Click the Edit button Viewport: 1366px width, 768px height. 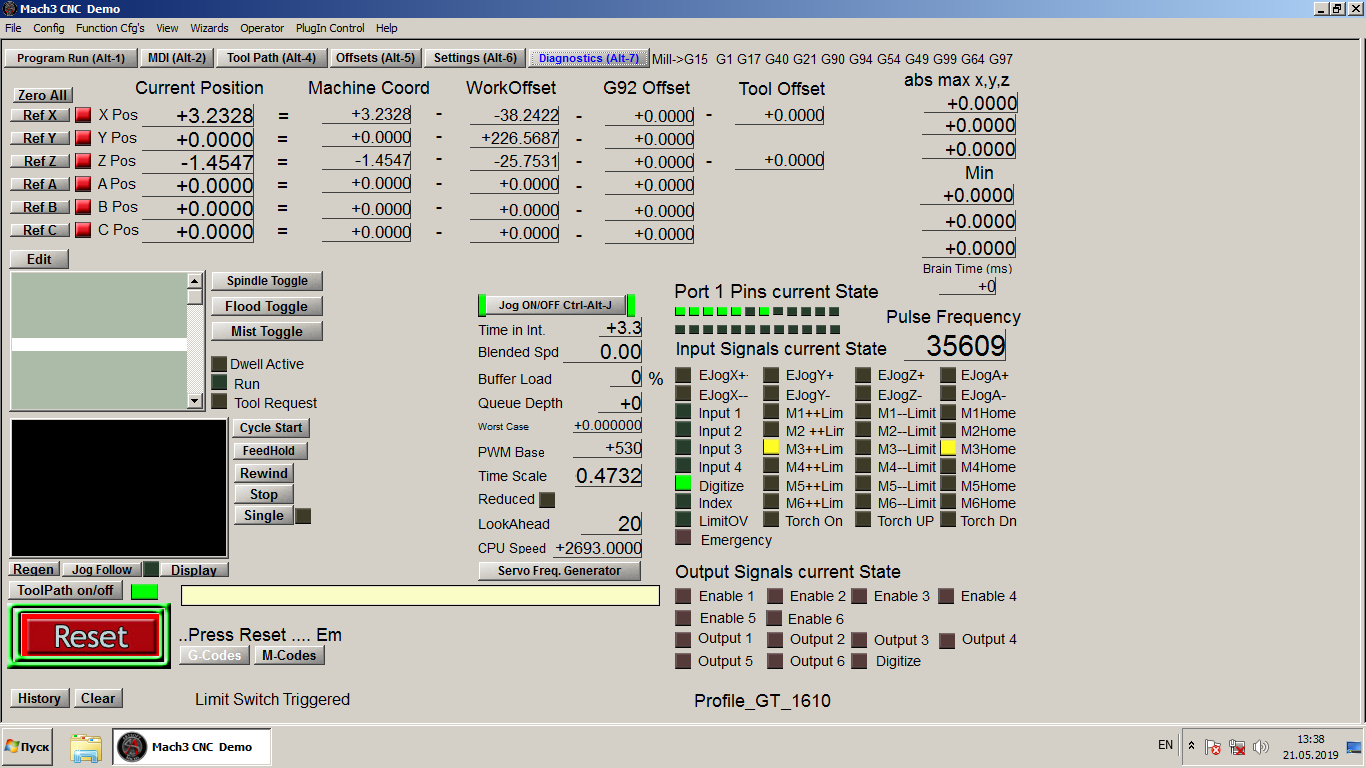coord(39,259)
